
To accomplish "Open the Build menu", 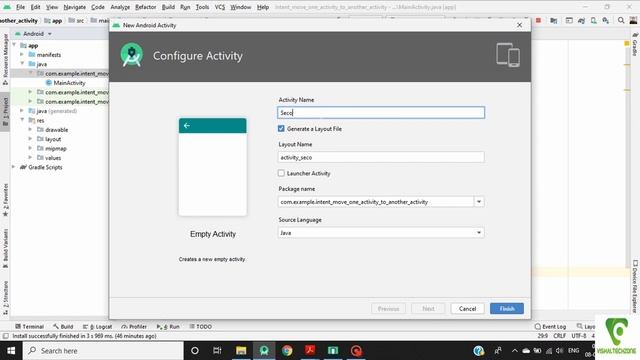I will tap(168, 7).
